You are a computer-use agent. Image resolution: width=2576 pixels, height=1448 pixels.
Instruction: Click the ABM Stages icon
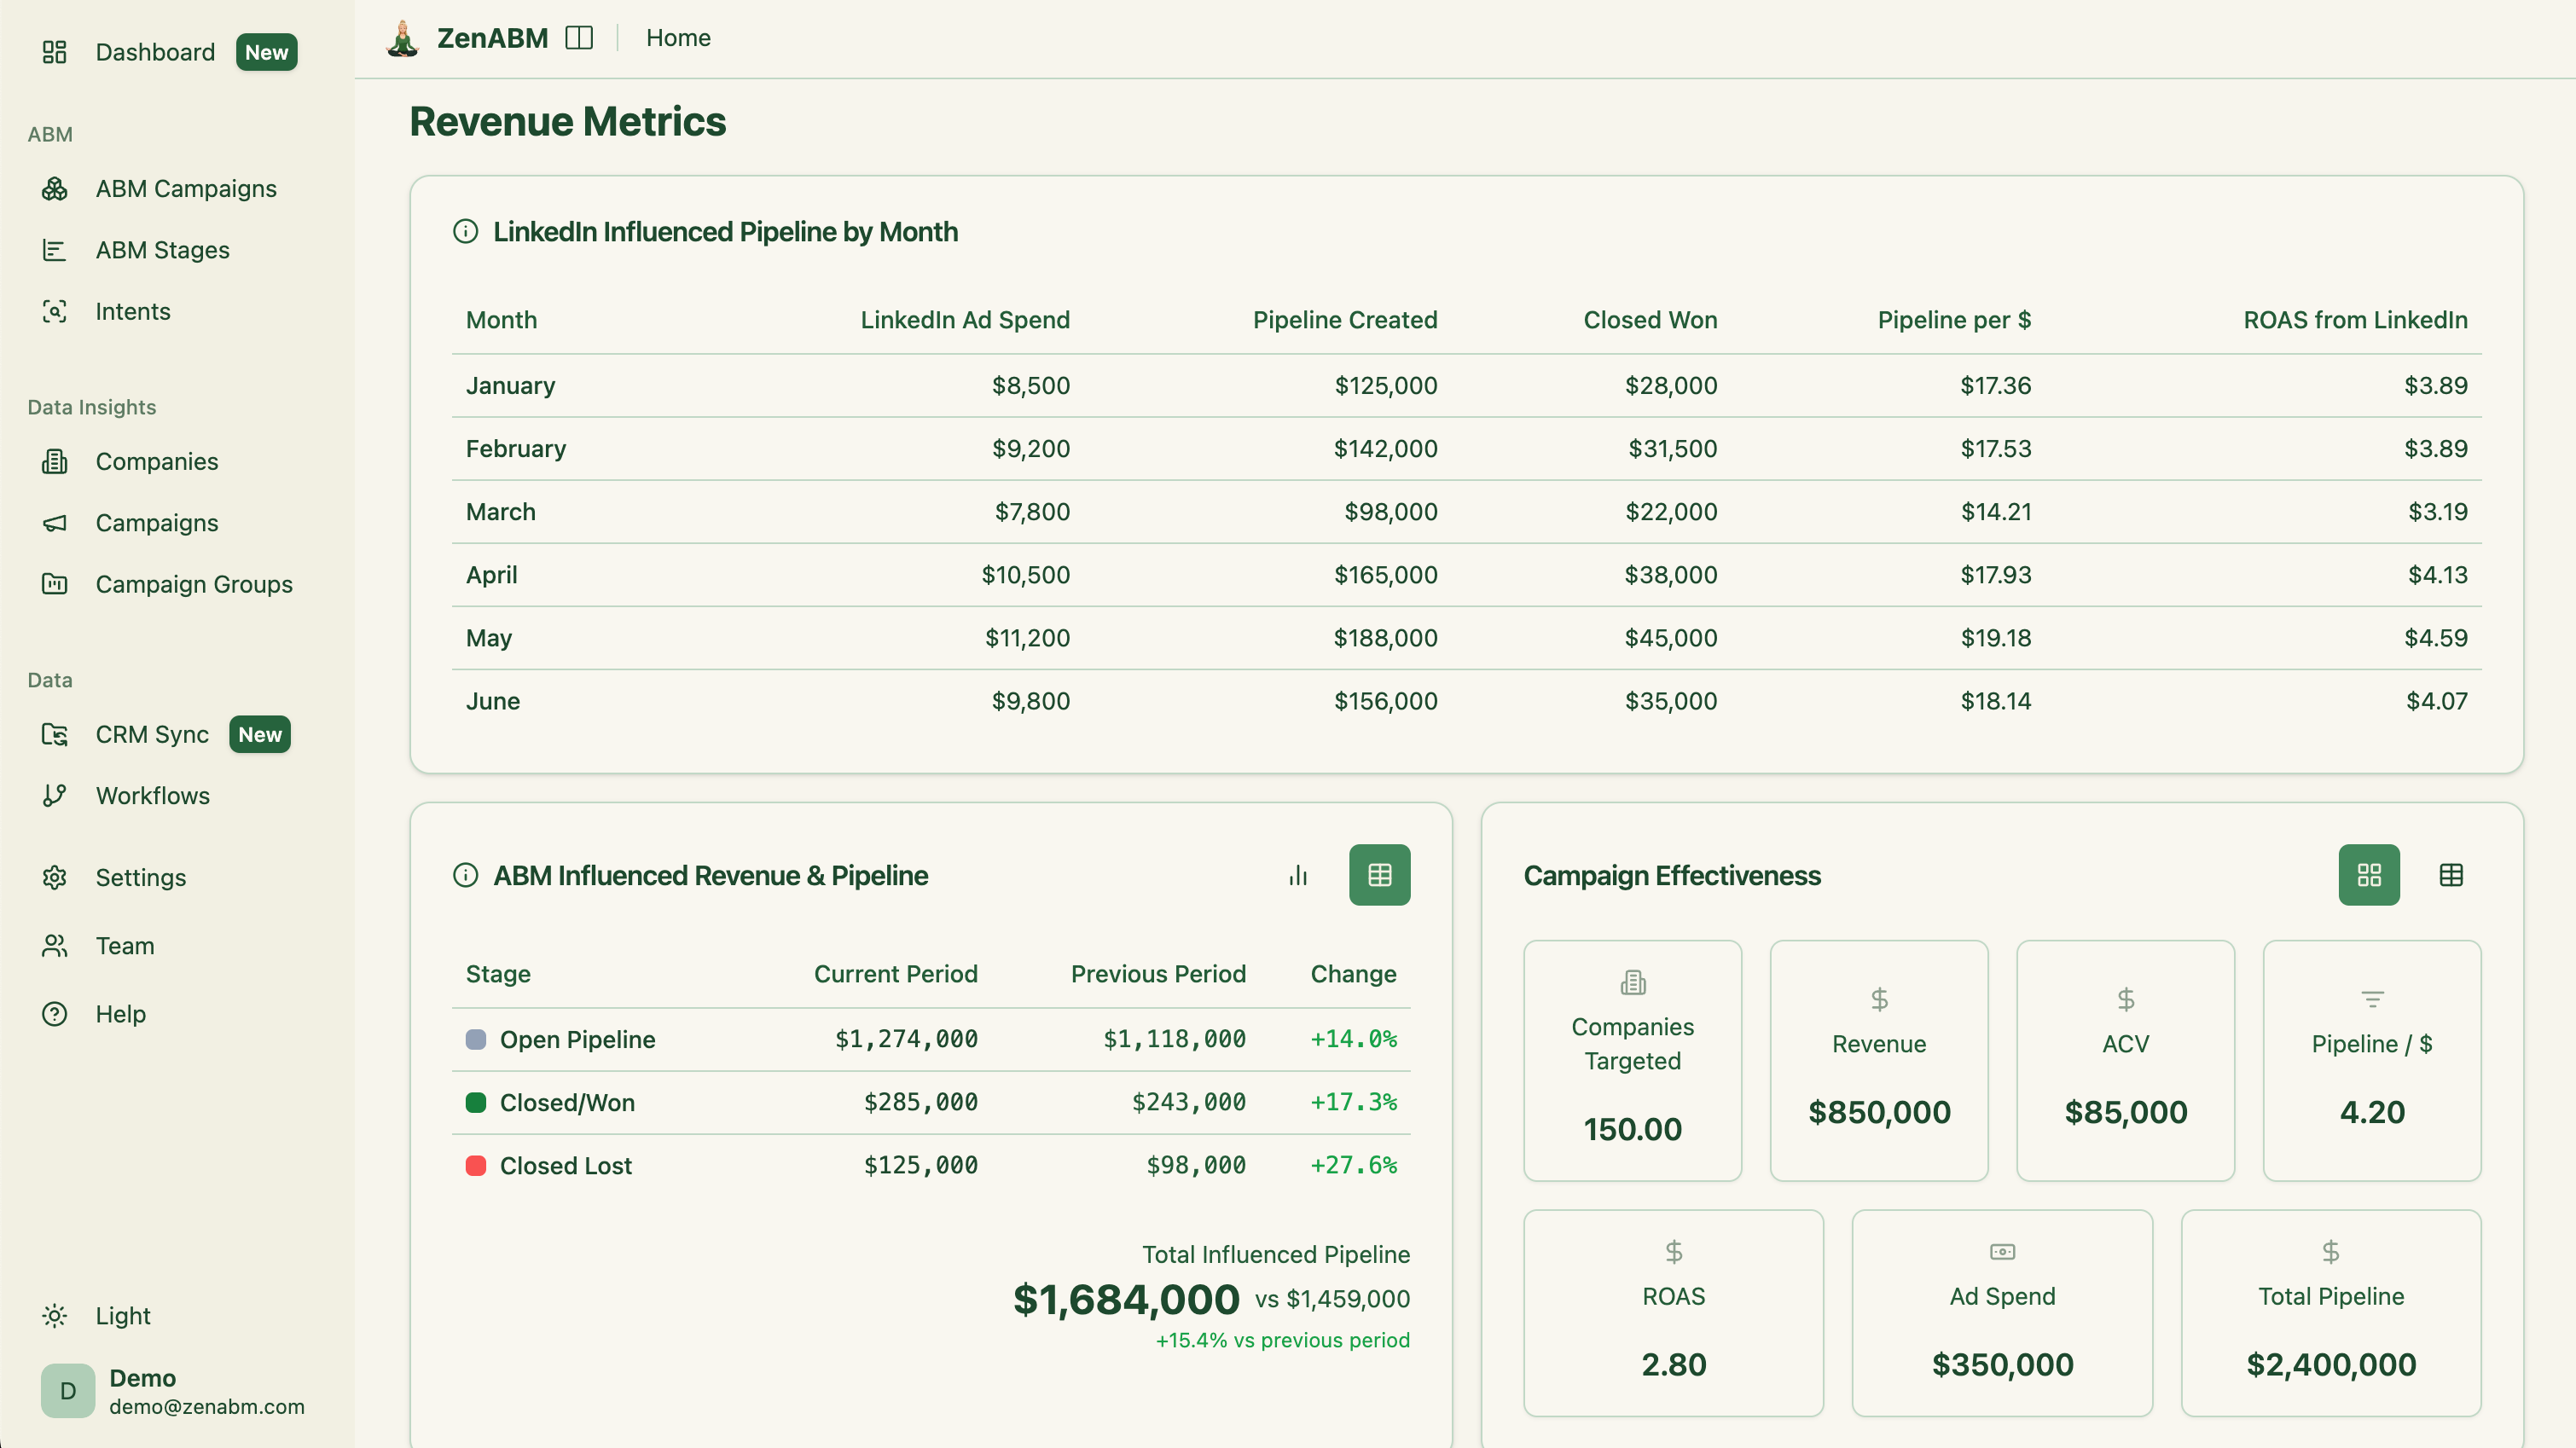(54, 250)
